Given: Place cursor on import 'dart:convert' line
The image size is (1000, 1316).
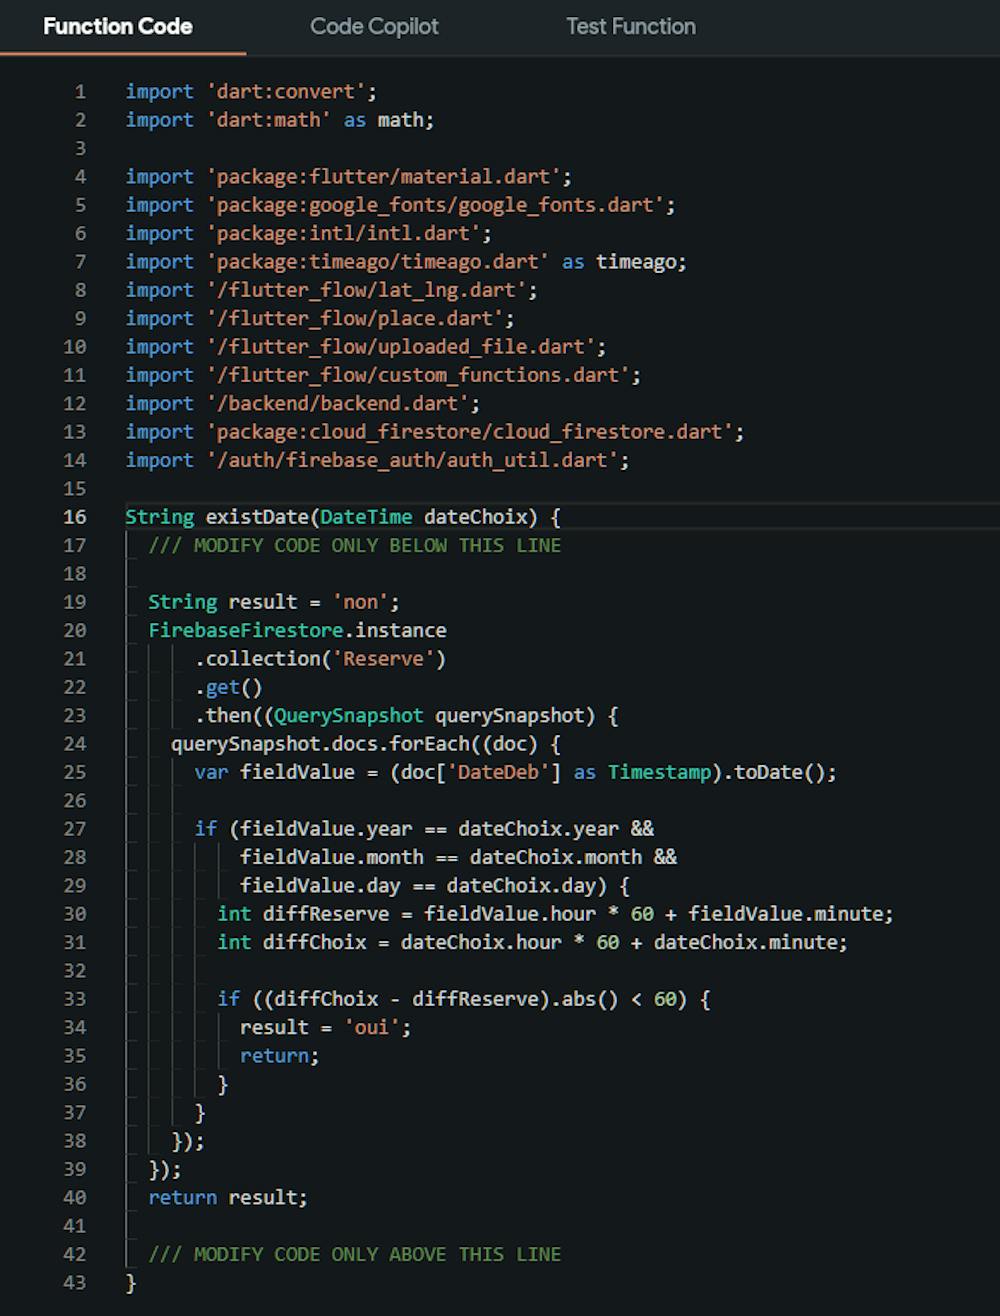Looking at the screenshot, I should pos(251,92).
